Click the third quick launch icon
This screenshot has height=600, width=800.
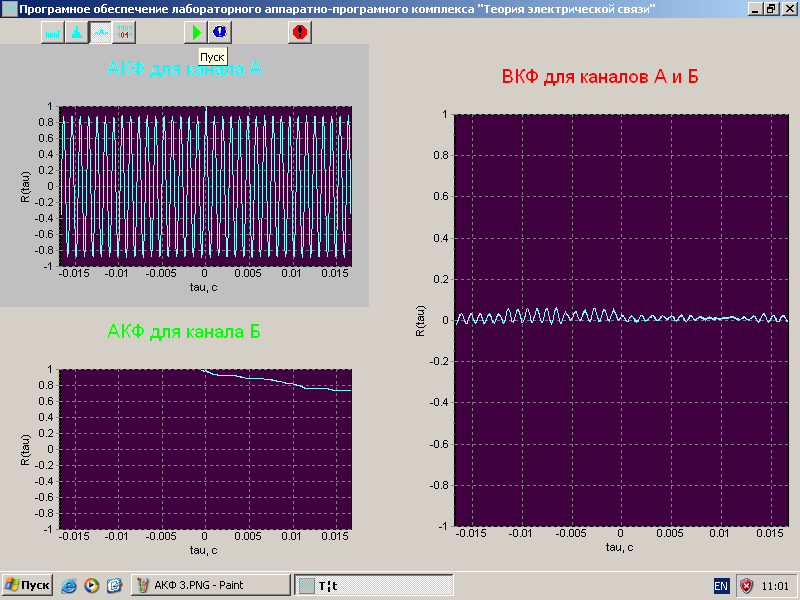(114, 585)
